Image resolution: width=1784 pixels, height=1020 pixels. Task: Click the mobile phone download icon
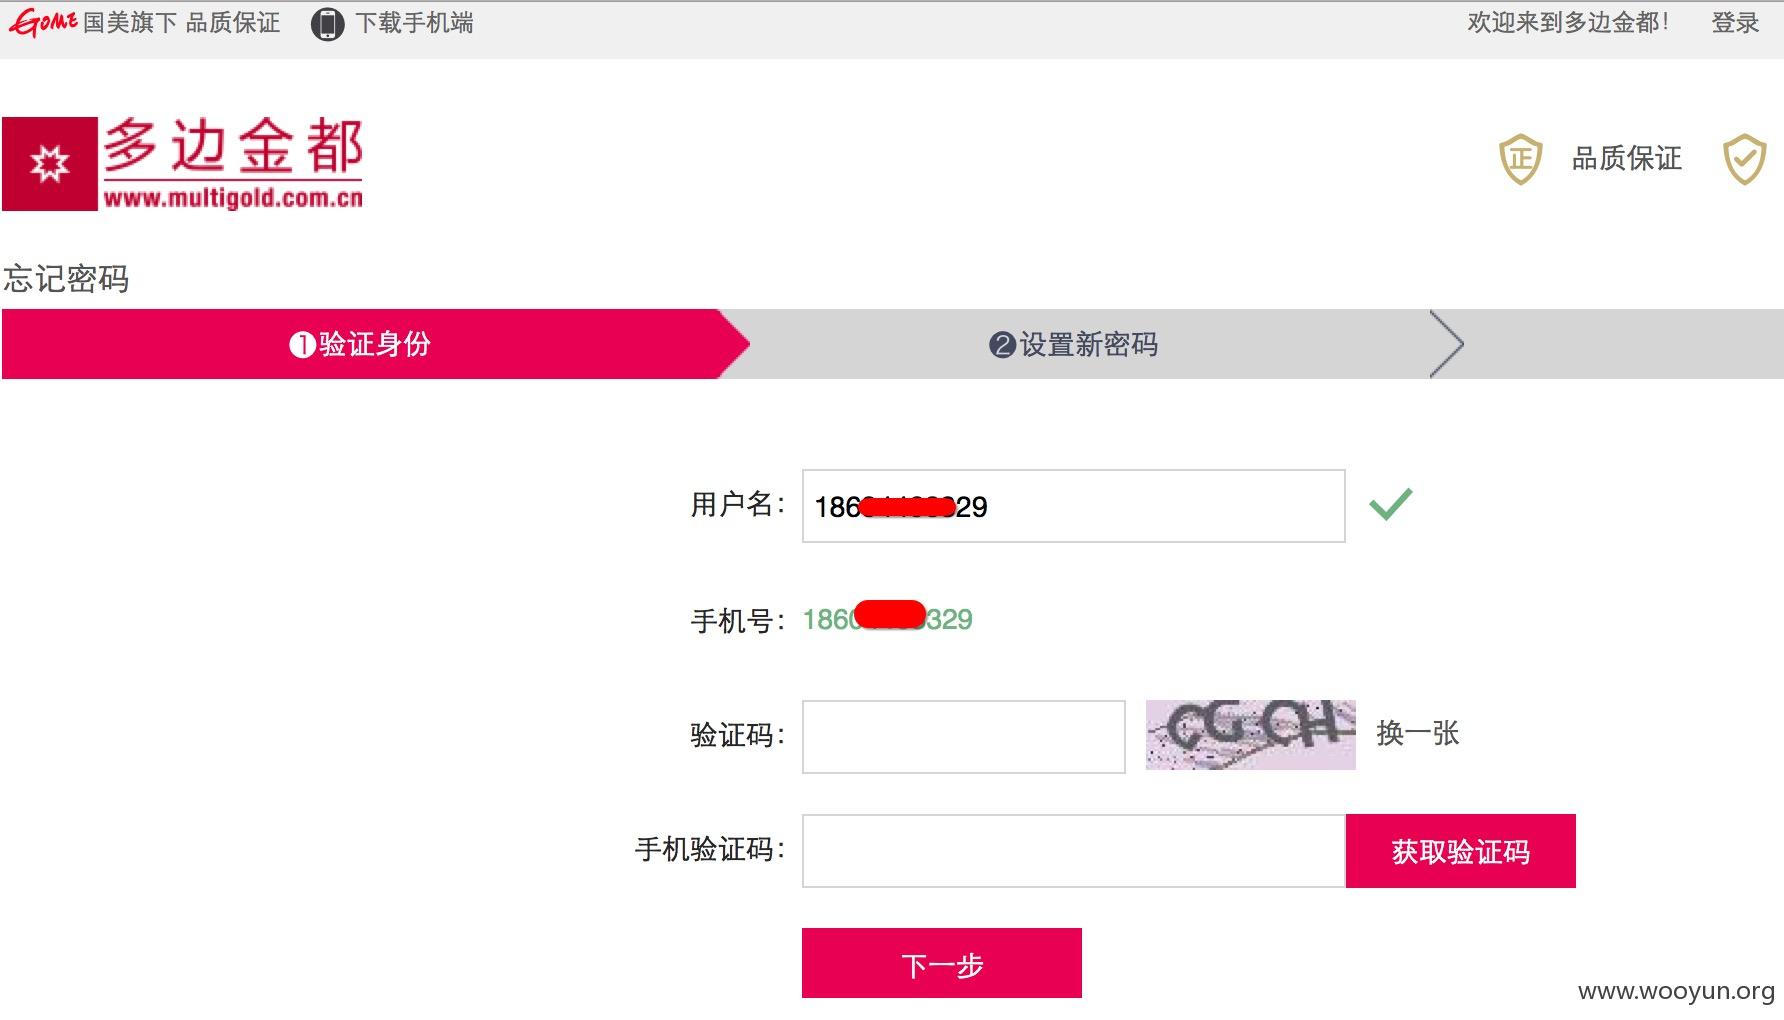(x=327, y=24)
